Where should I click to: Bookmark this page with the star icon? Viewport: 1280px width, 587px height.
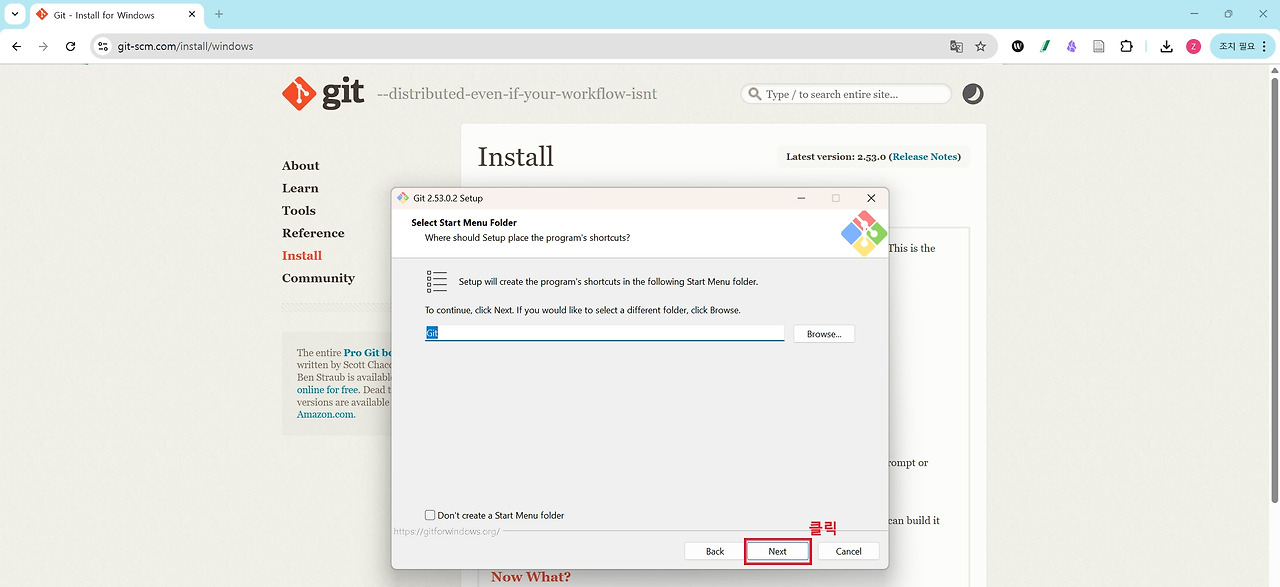pos(980,46)
